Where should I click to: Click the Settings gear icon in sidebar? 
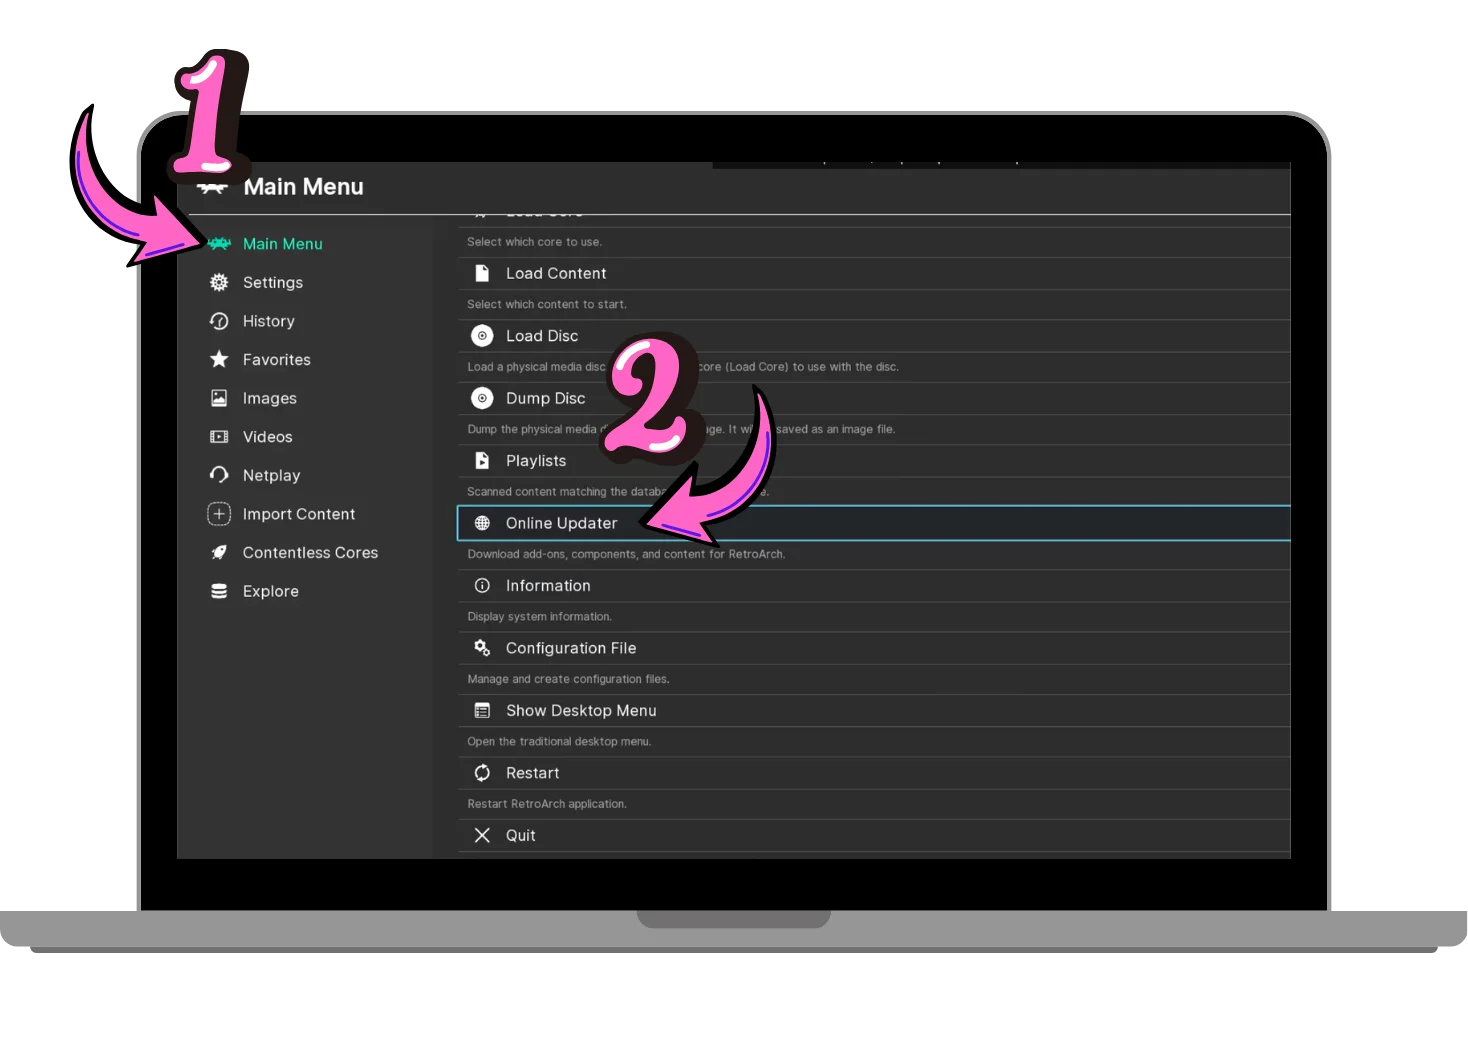tap(219, 283)
